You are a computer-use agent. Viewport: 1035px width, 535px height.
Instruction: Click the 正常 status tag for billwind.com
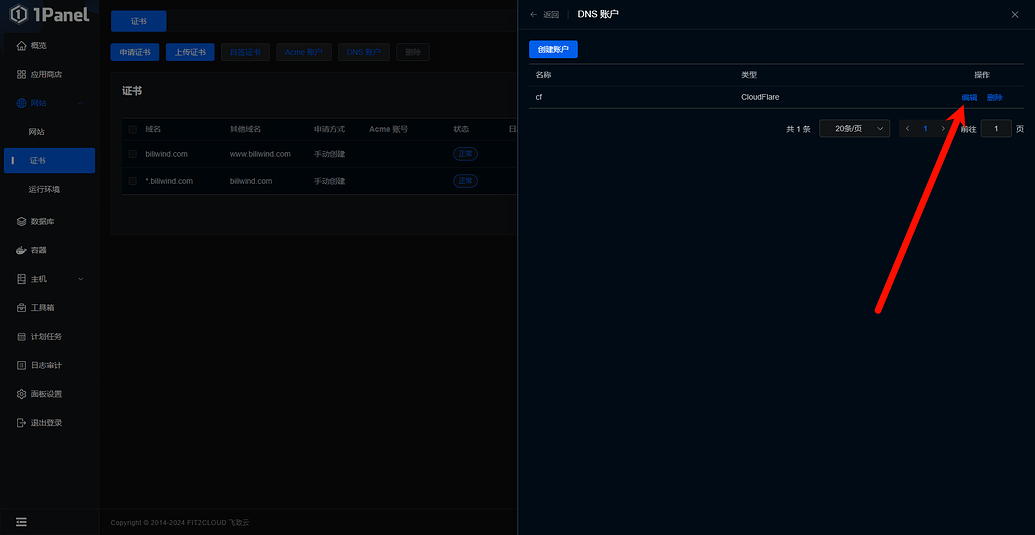click(x=465, y=154)
